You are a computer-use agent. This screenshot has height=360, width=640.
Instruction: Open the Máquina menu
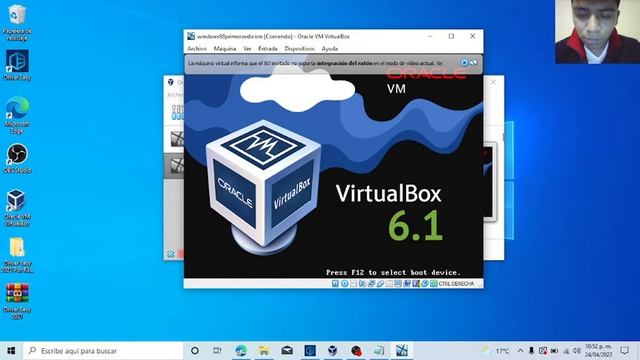(225, 49)
